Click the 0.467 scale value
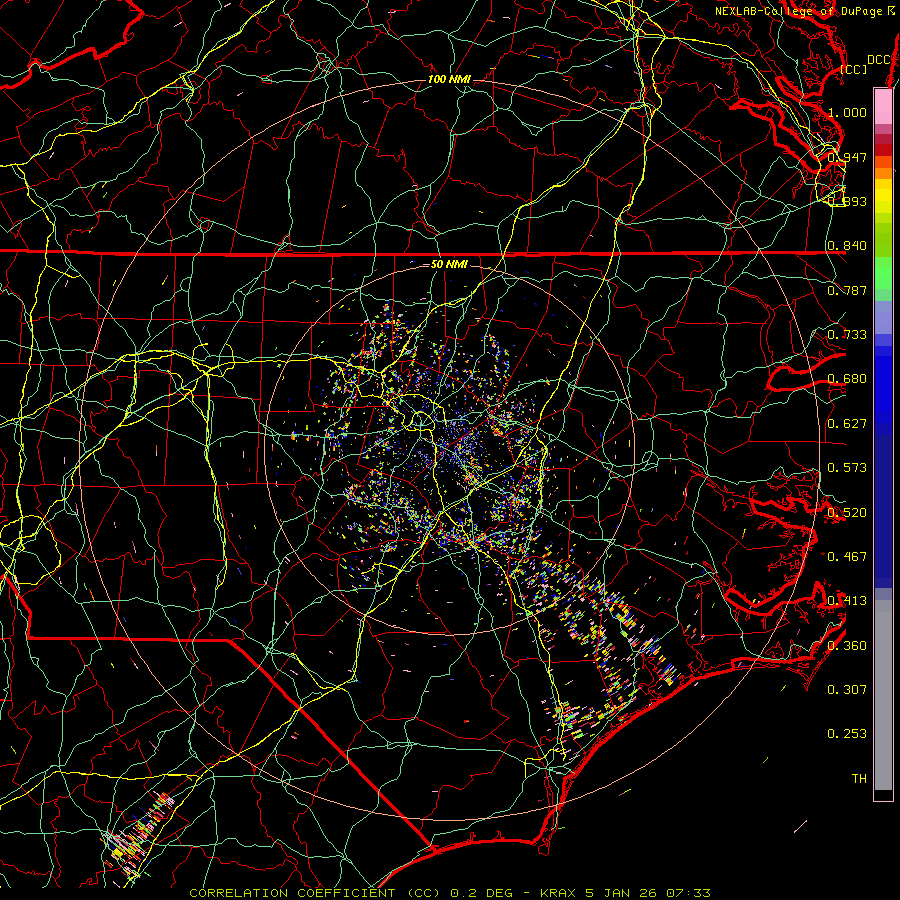The image size is (900, 900). 847,556
